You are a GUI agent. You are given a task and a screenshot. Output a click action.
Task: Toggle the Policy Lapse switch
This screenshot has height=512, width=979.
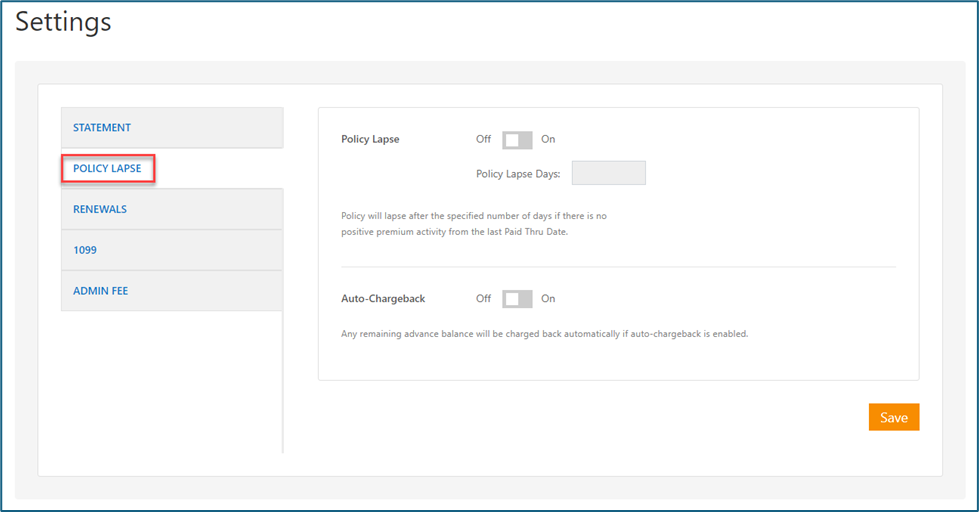click(517, 140)
